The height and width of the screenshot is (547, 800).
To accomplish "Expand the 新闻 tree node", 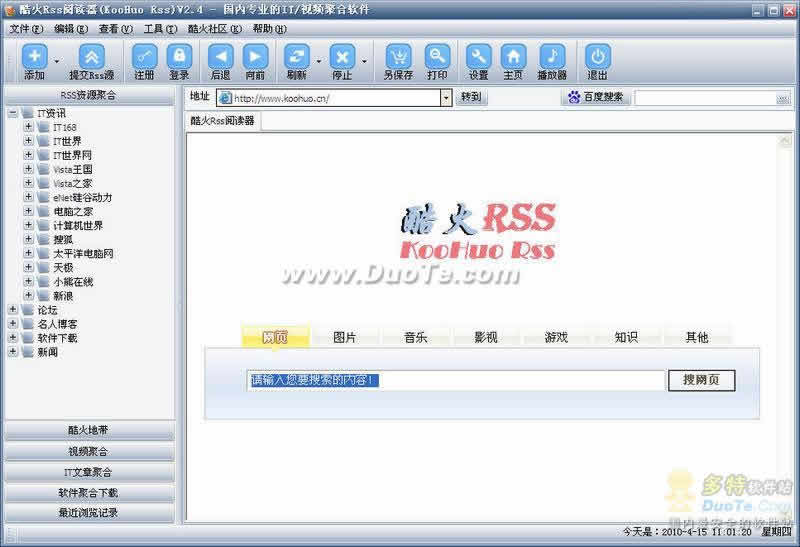I will click(13, 352).
